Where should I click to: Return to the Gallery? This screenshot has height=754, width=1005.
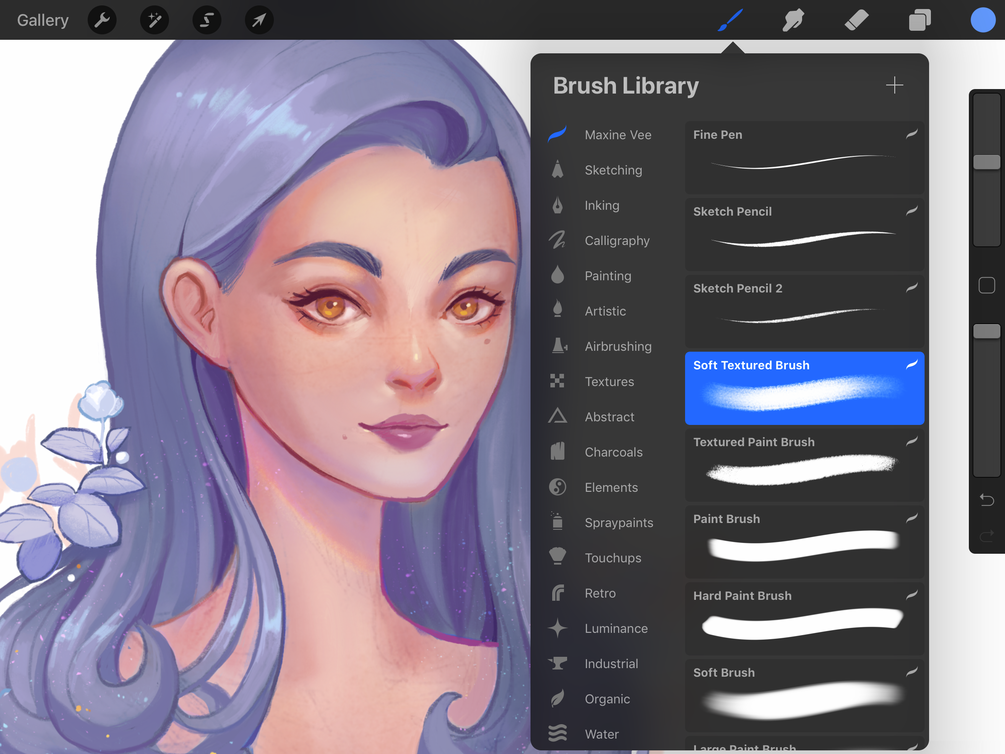coord(42,21)
